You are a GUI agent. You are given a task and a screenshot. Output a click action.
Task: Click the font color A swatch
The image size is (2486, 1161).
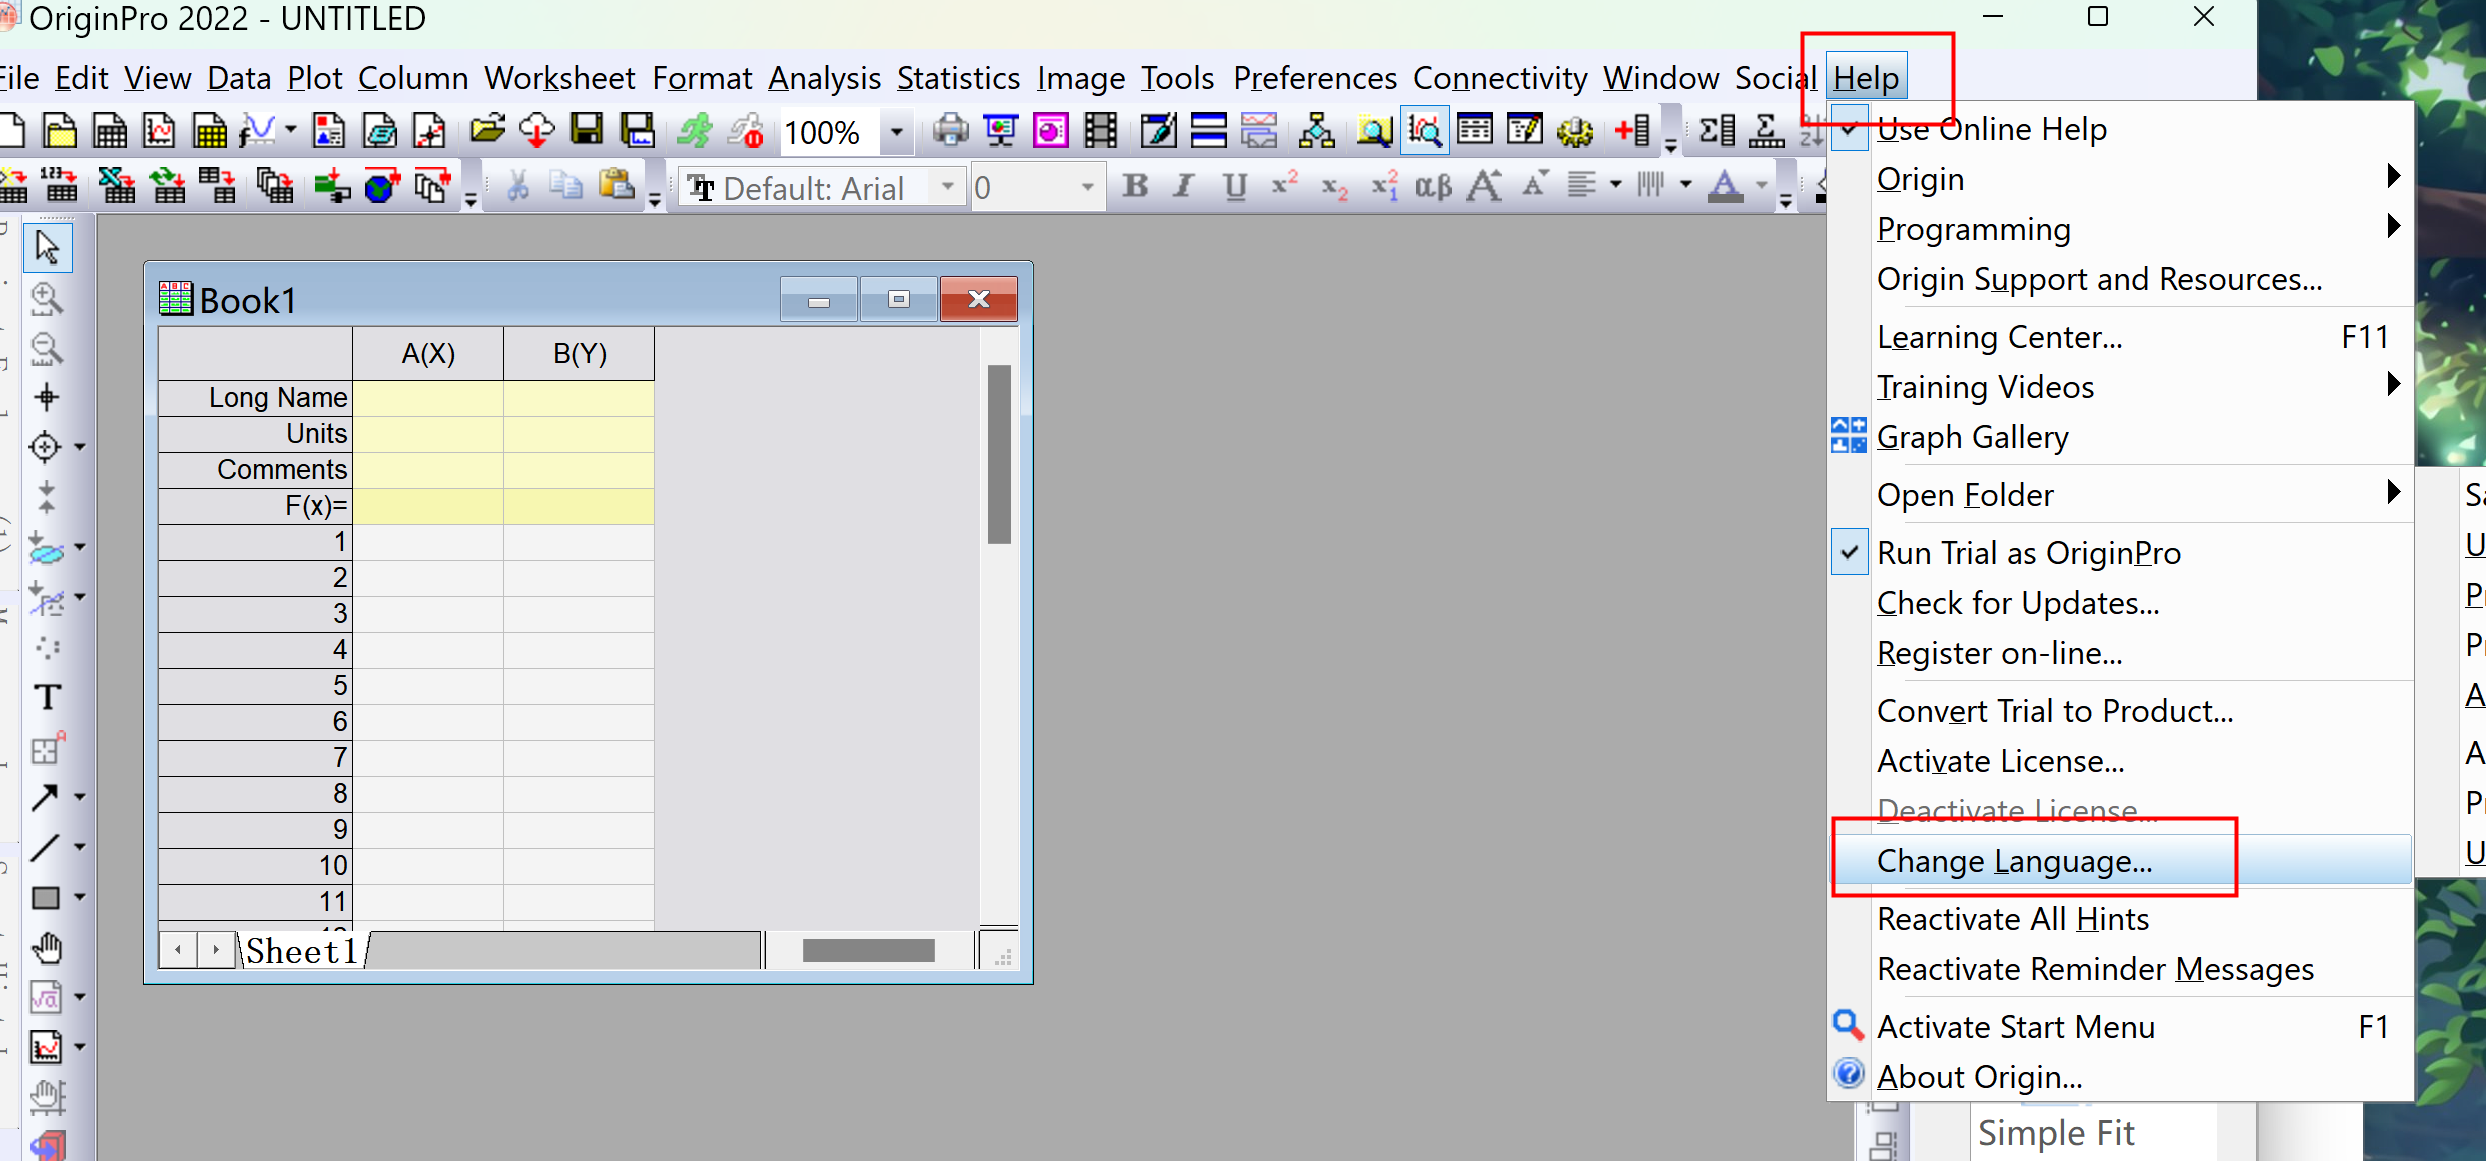[x=1724, y=187]
